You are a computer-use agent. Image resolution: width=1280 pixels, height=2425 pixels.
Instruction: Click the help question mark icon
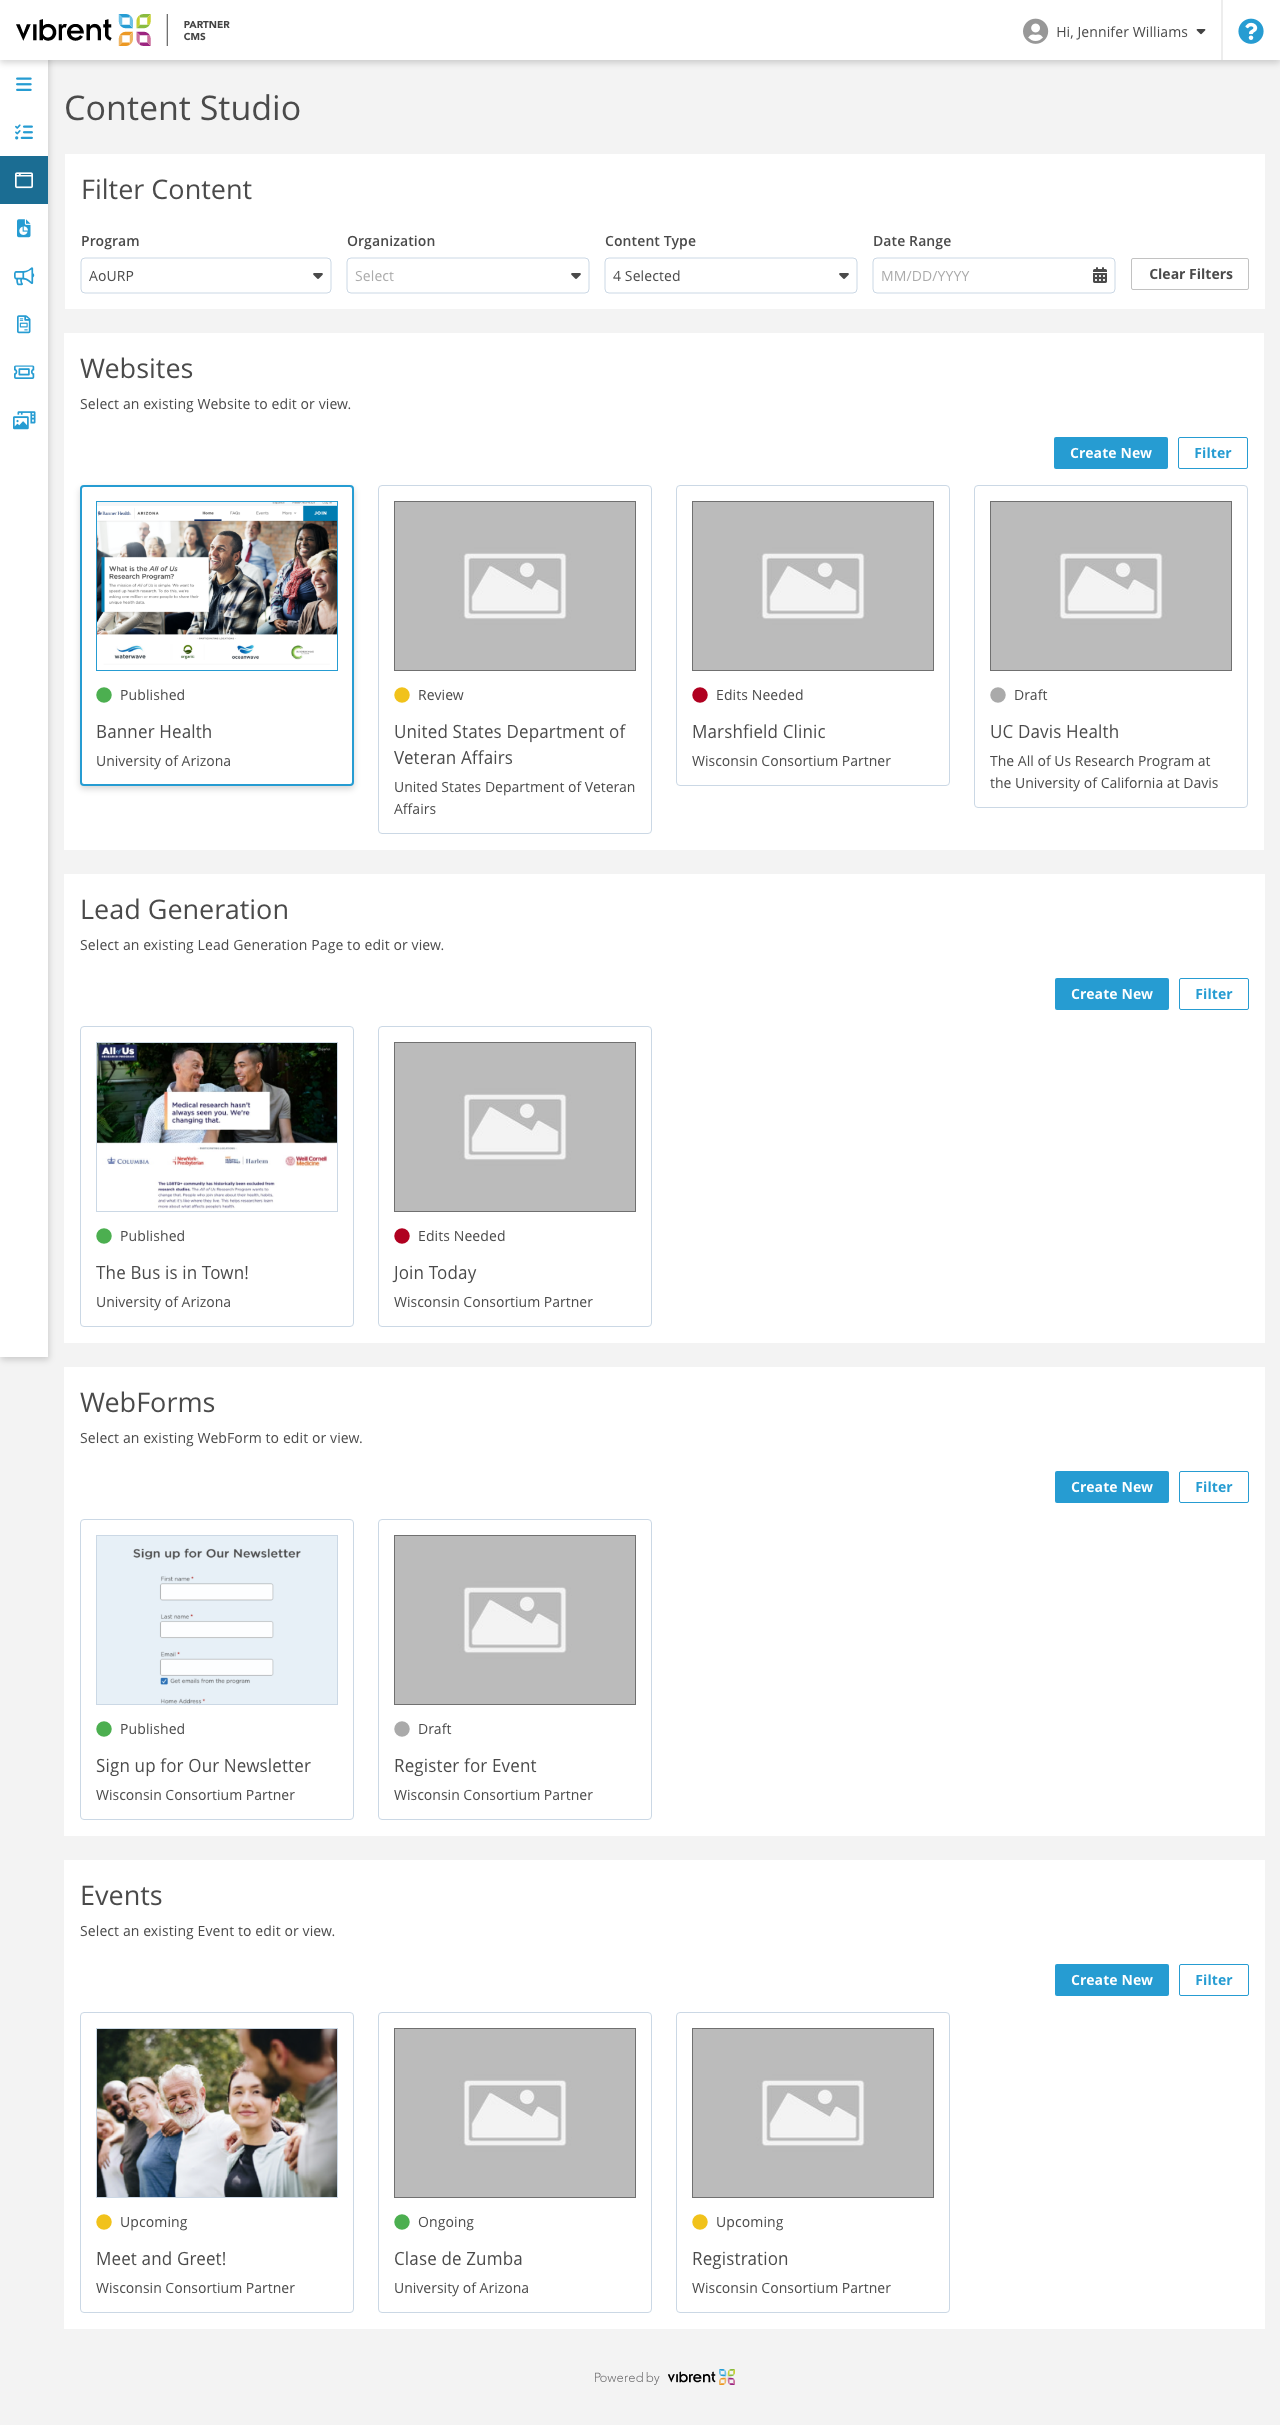click(x=1250, y=31)
